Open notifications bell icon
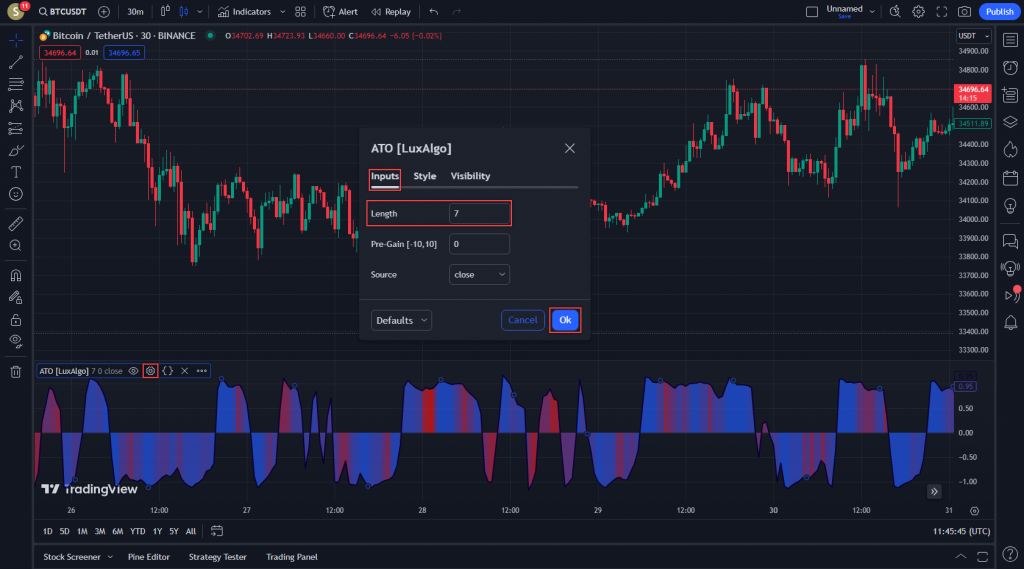Screen dimensions: 1024x569 (x=1010, y=322)
